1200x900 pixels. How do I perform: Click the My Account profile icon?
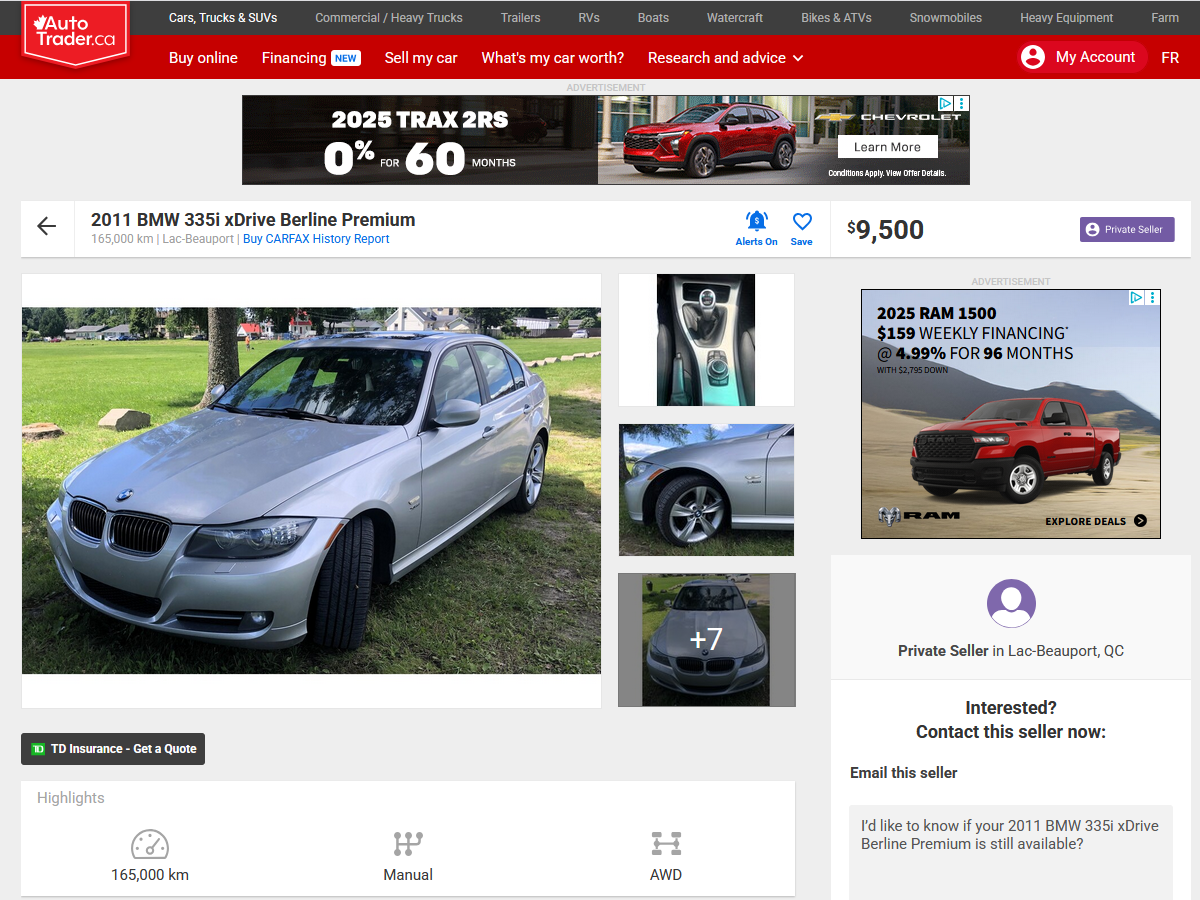pyautogui.click(x=1032, y=57)
